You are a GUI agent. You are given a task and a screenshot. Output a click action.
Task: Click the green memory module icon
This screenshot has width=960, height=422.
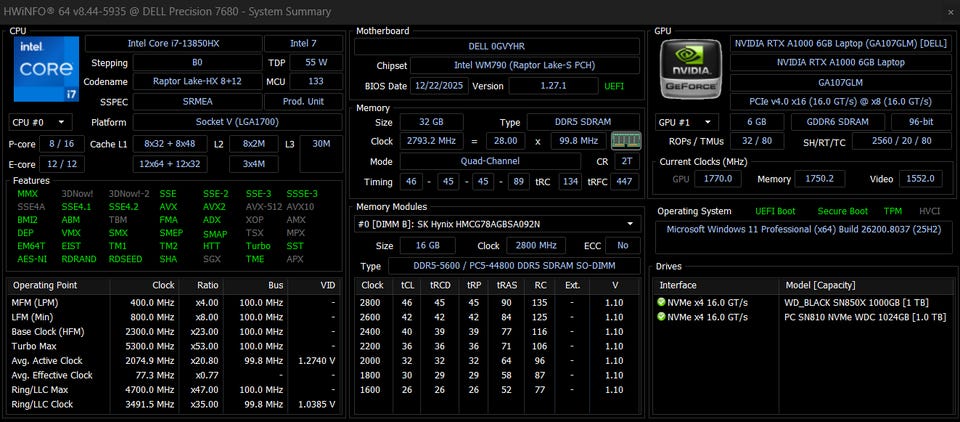pos(625,141)
